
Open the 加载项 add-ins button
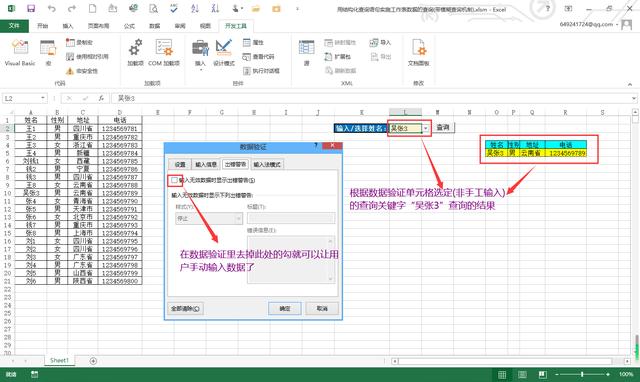coord(135,52)
